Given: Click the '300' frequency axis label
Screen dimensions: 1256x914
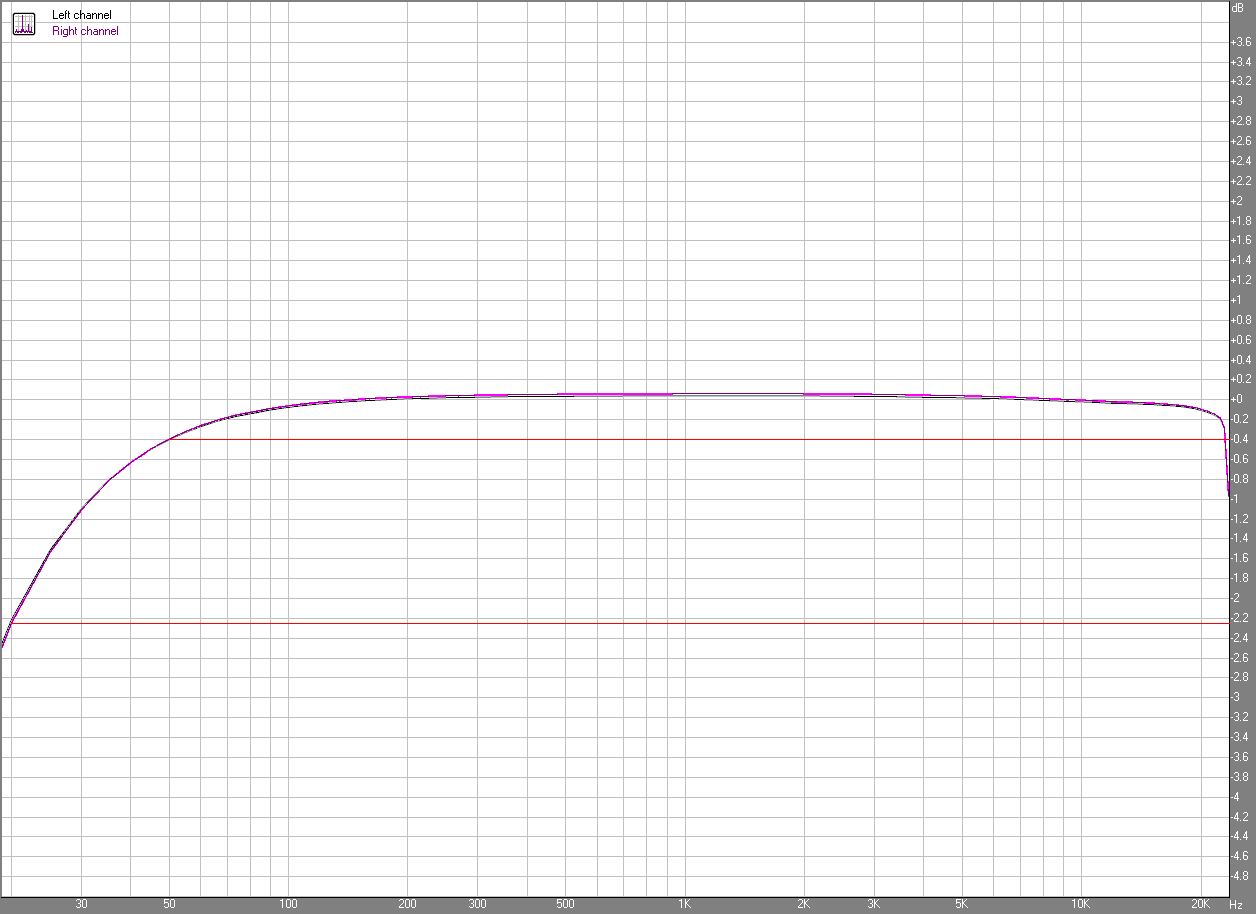Looking at the screenshot, I should coord(477,904).
